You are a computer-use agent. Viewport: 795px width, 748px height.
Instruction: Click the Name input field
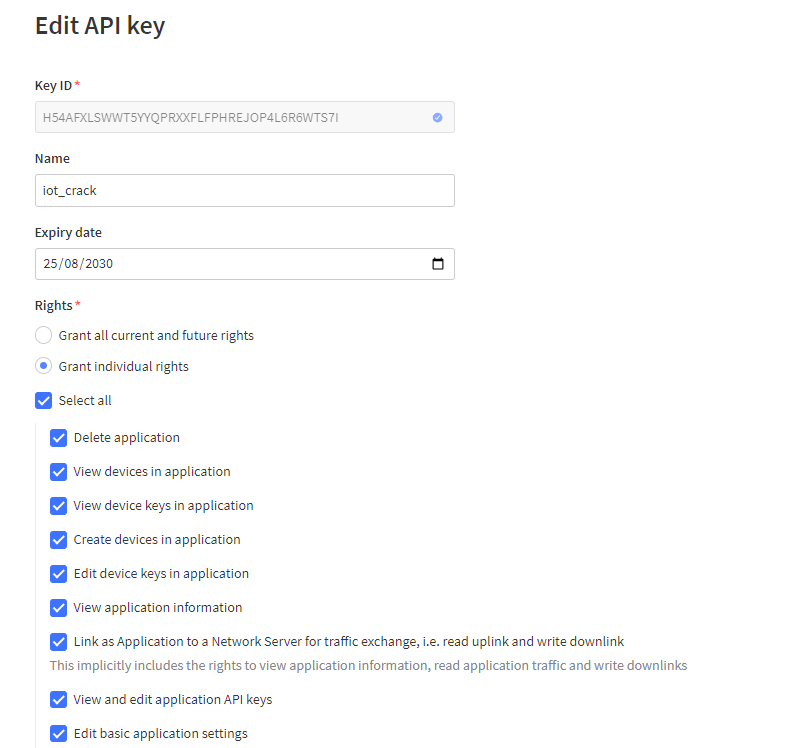[244, 190]
